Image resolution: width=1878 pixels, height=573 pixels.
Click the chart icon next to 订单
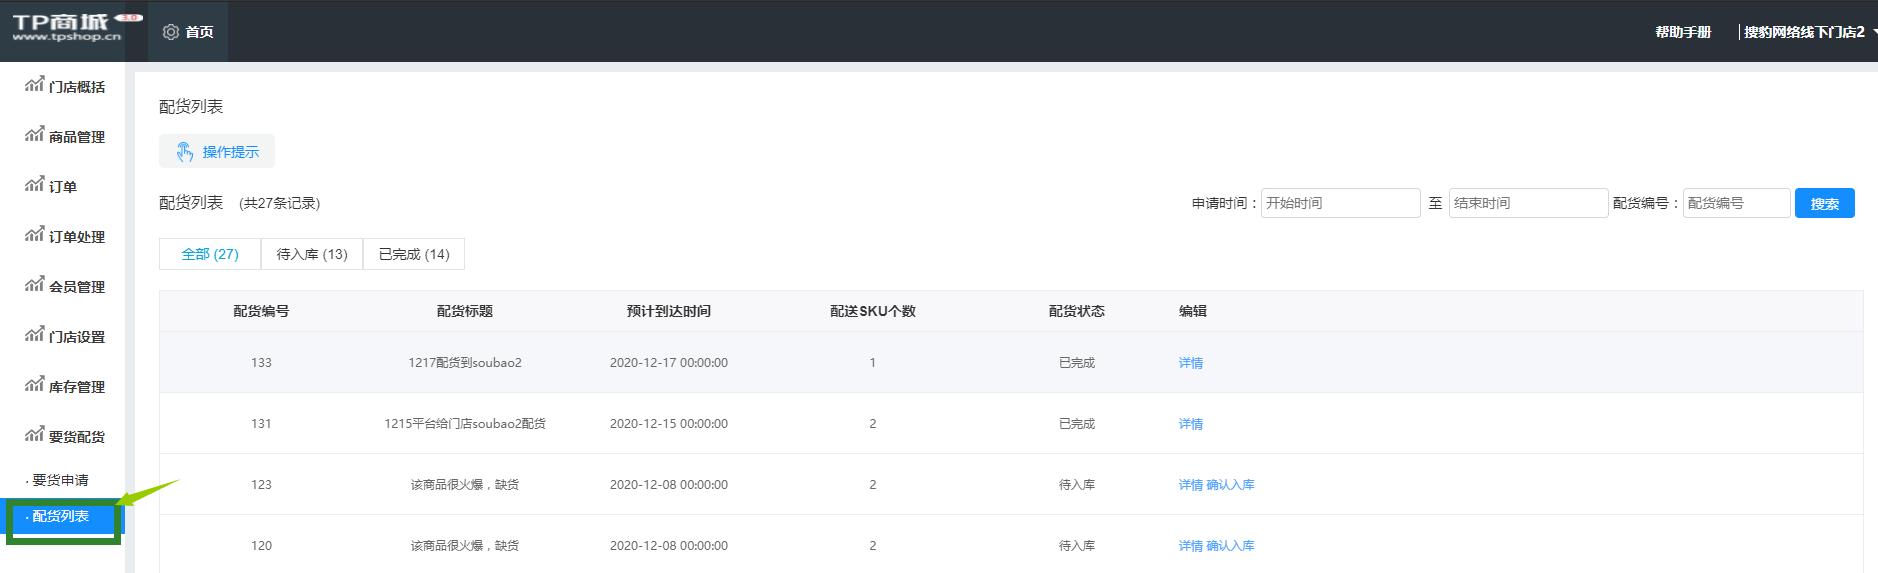click(x=34, y=185)
